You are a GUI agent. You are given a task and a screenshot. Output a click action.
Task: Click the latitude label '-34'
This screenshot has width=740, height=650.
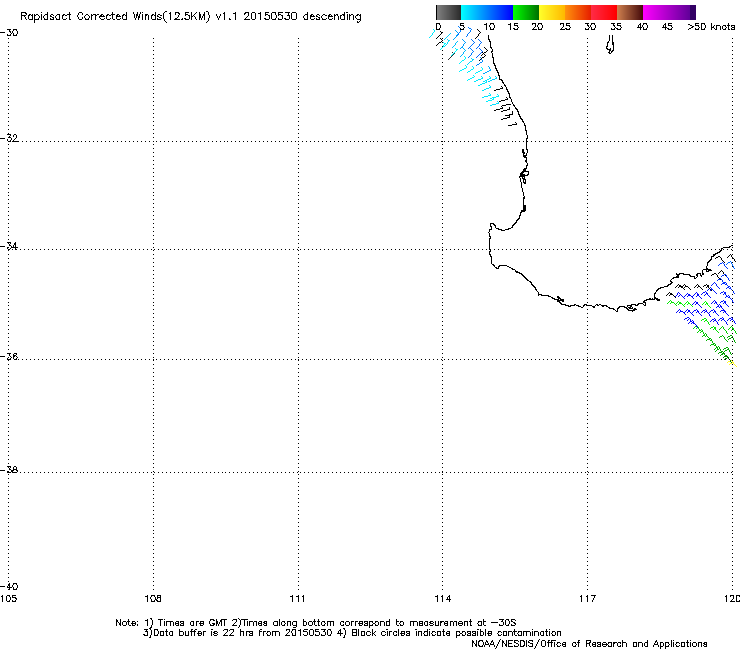pyautogui.click(x=9, y=246)
